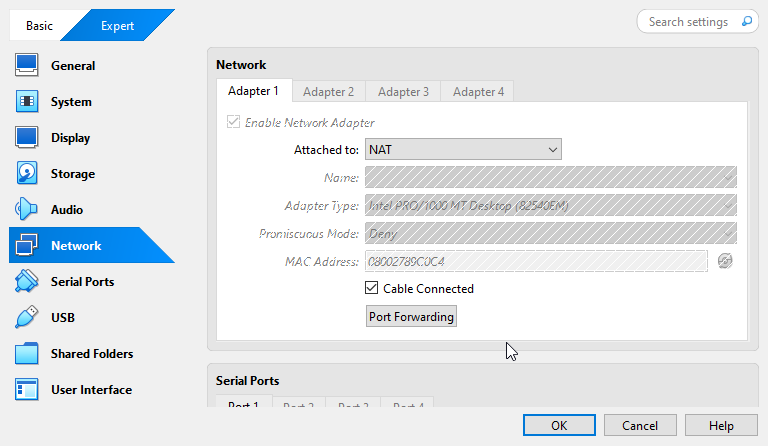Image resolution: width=768 pixels, height=446 pixels.
Task: Click the search magnifier icon
Action: tap(746, 22)
